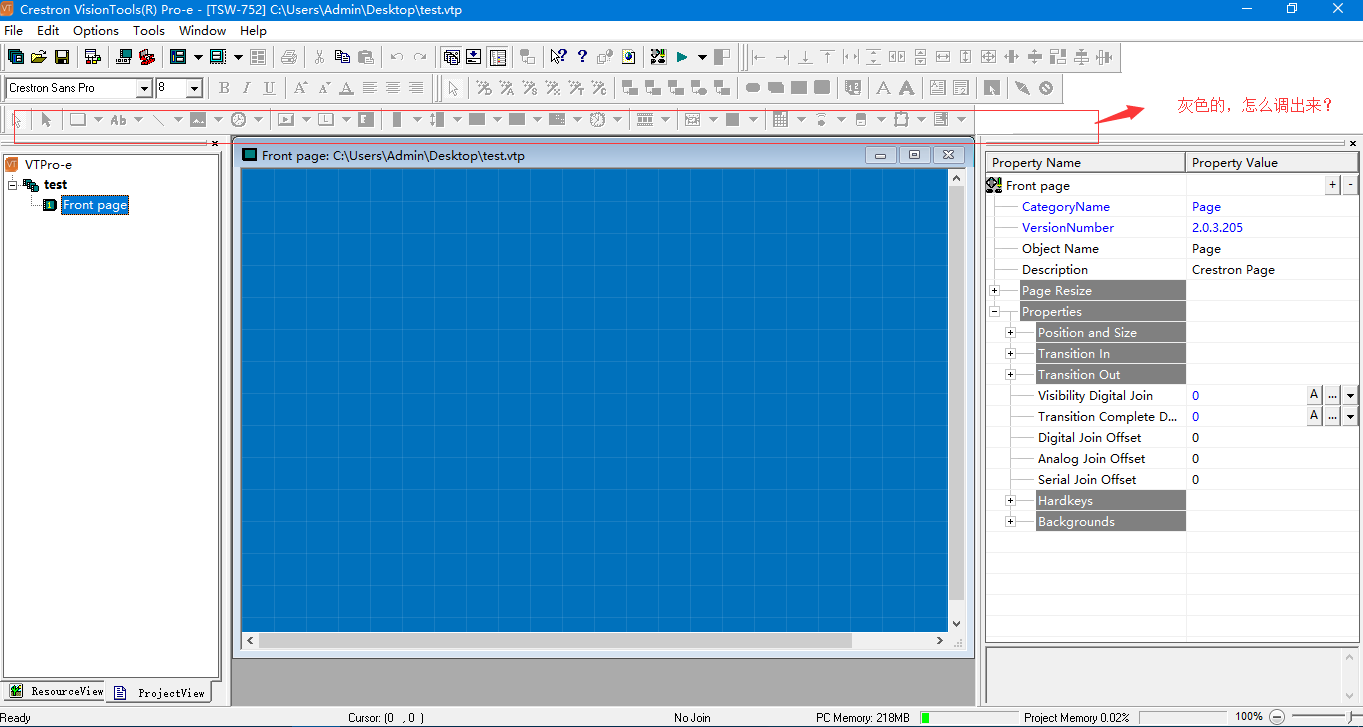Open Visibility Digital Join dropdown arrow
Viewport: 1363px width, 727px height.
point(1350,396)
